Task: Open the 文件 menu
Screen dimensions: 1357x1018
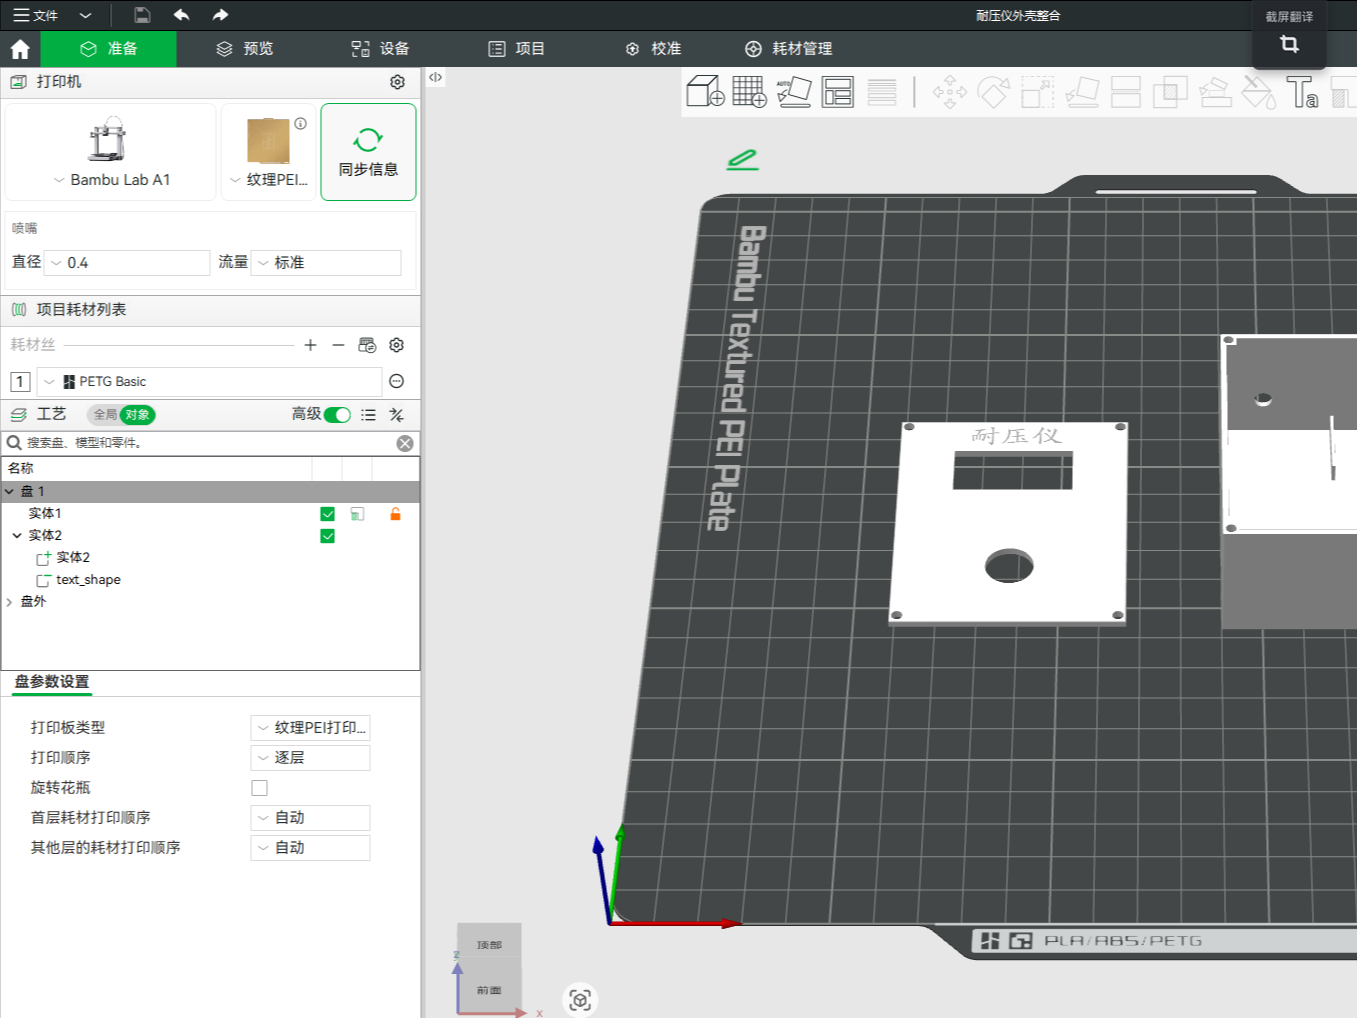Action: point(36,16)
